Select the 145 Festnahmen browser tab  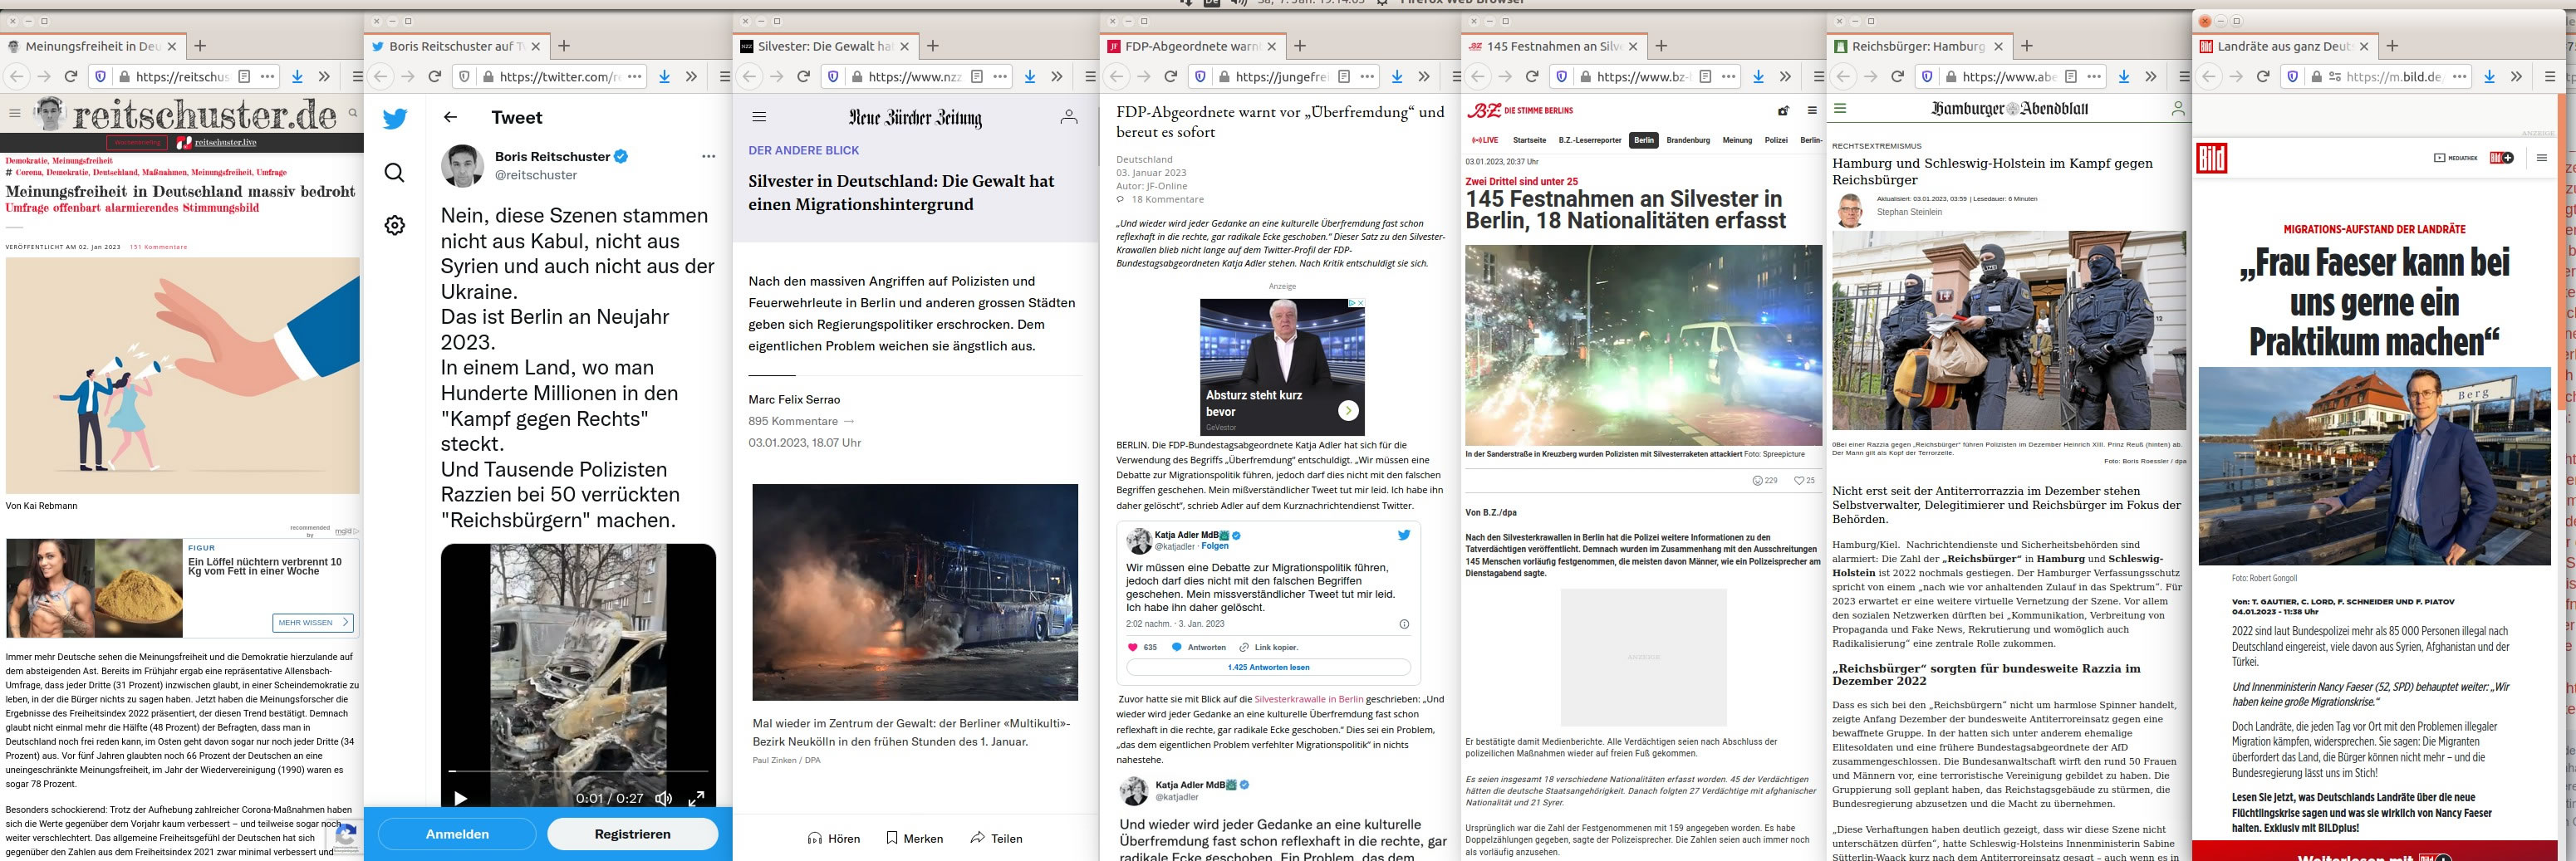click(x=1553, y=46)
